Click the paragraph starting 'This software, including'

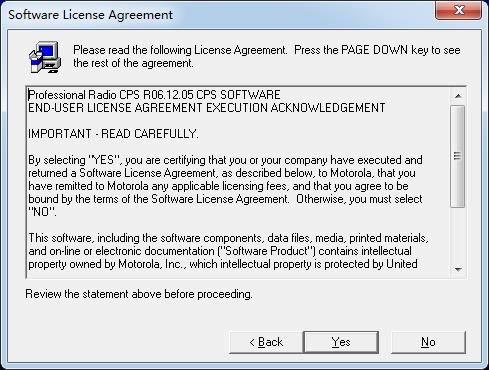[228, 251]
